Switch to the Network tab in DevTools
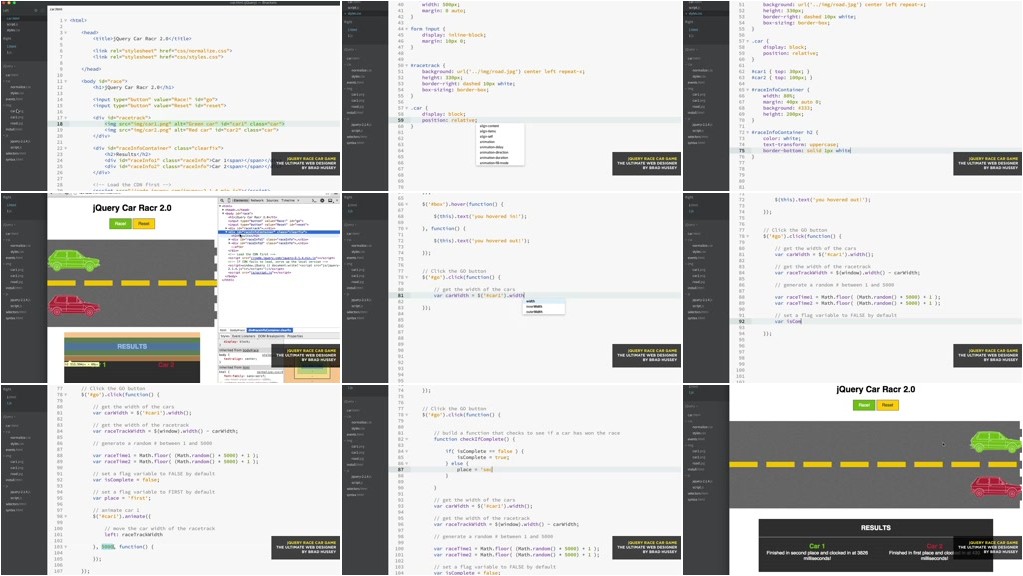This screenshot has width=1023, height=576. [257, 200]
